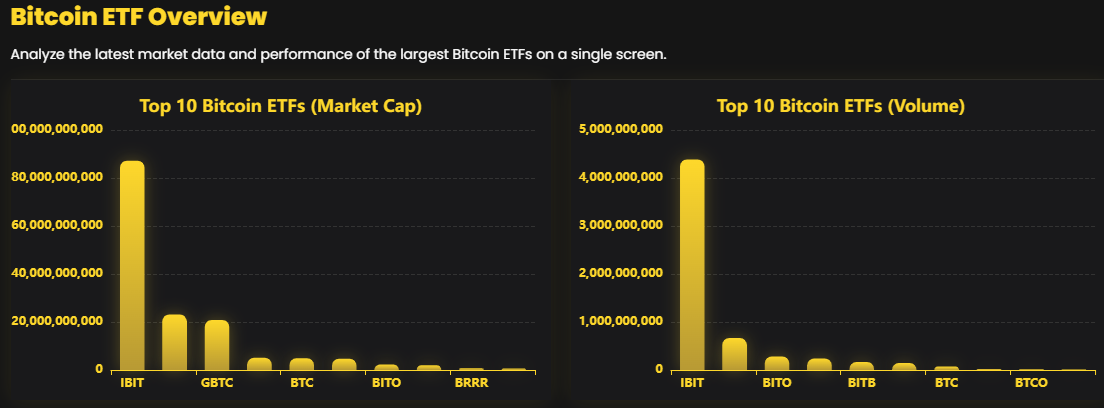The image size is (1104, 408).
Task: Click the BRRR x-axis label
Action: coord(471,383)
